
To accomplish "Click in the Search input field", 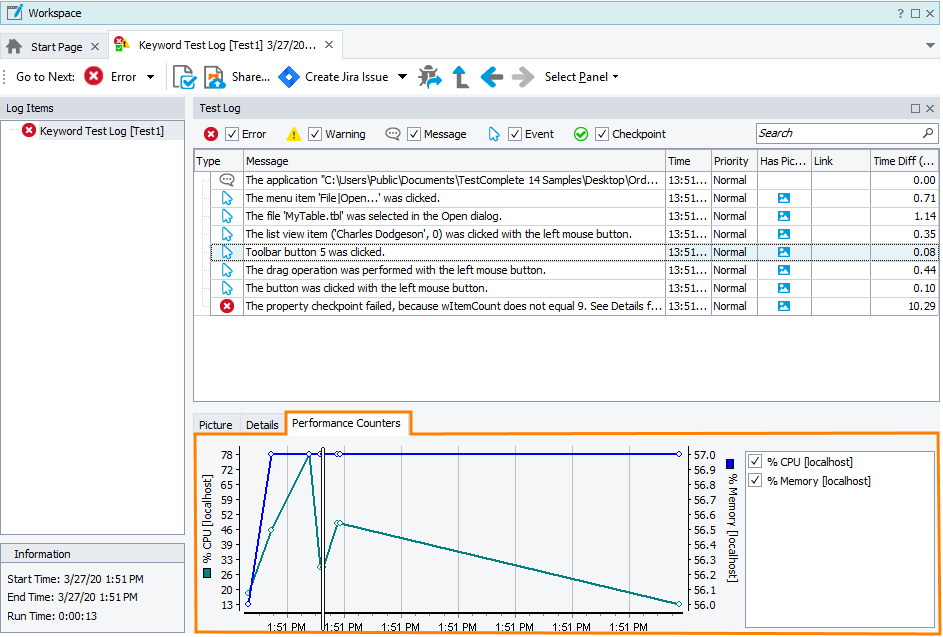I will [836, 133].
